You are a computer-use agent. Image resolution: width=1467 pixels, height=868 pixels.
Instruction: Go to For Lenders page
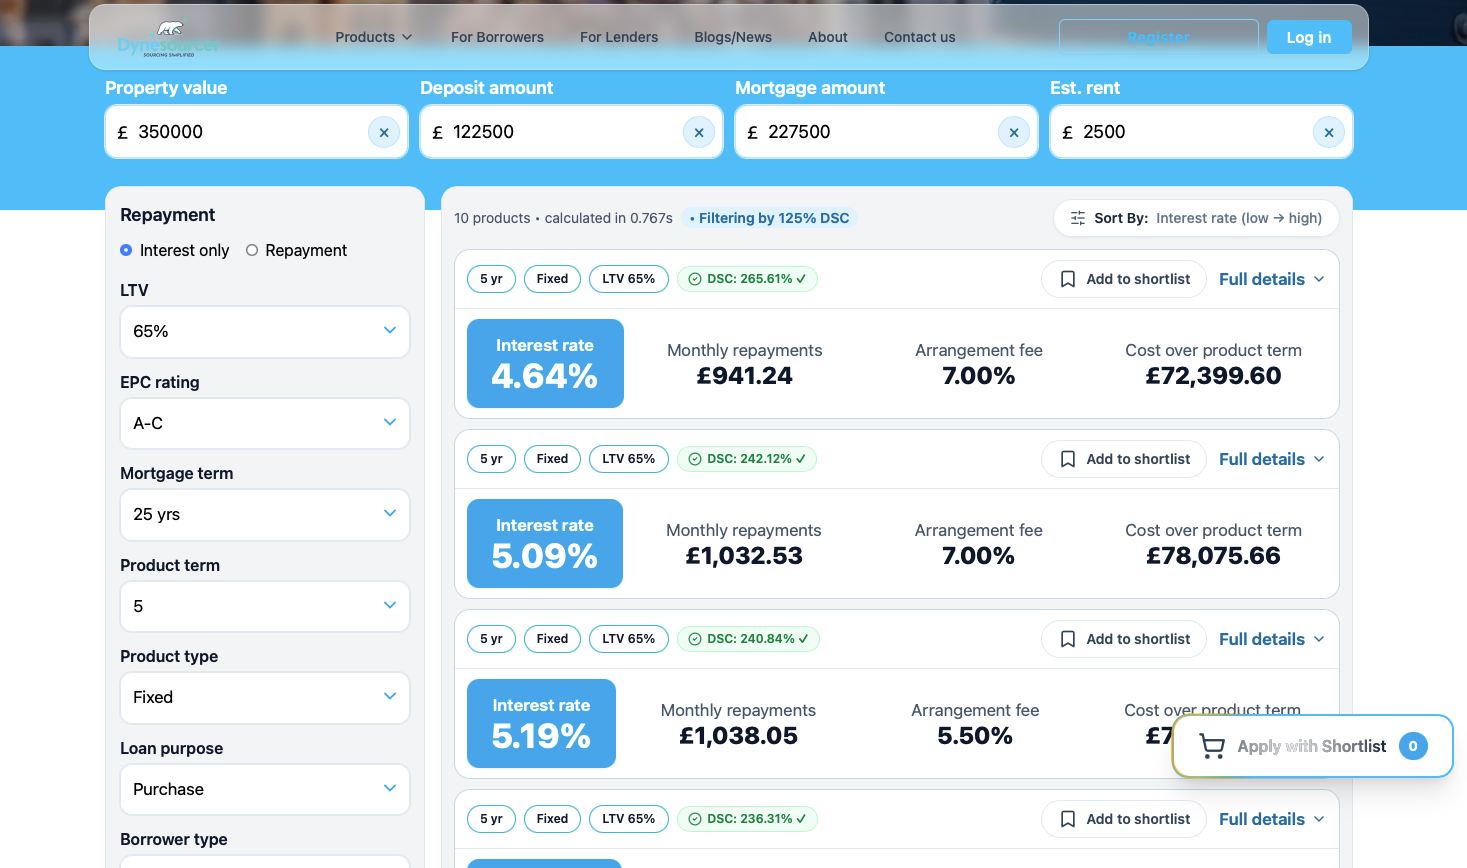tap(619, 37)
